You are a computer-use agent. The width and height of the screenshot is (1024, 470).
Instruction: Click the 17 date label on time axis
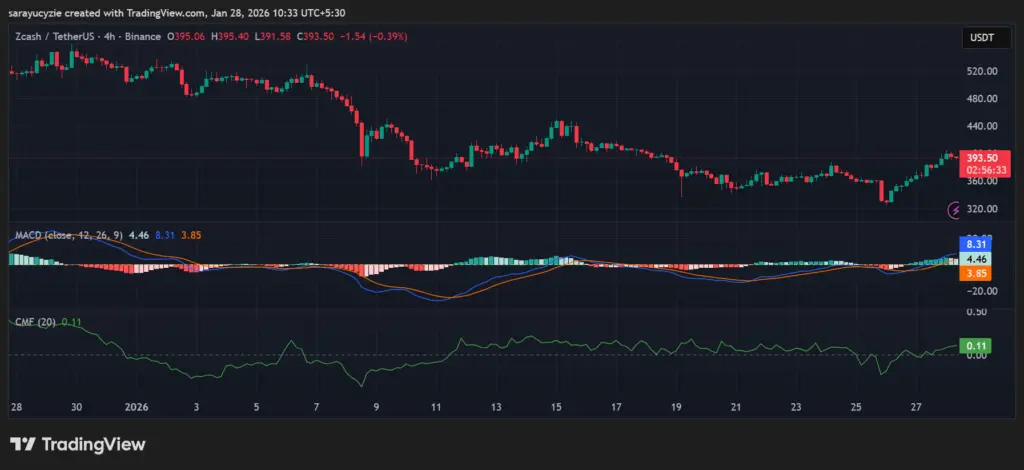point(616,407)
